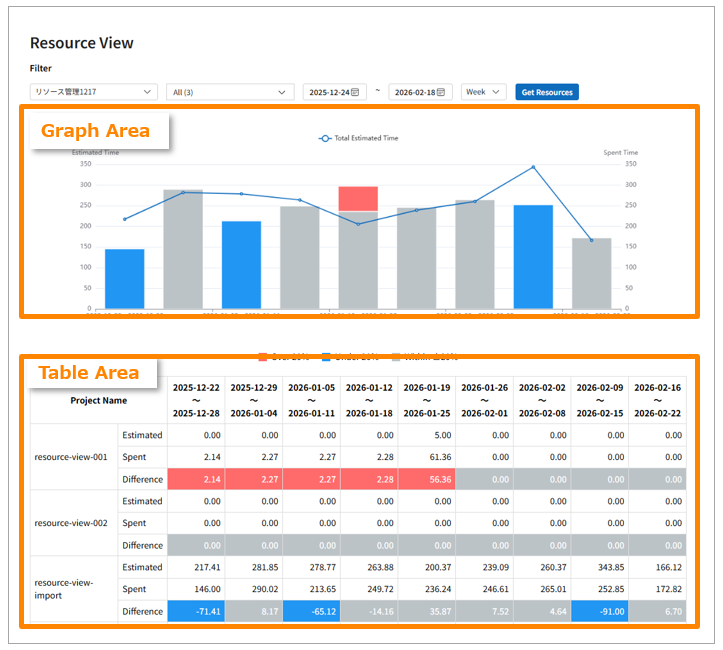This screenshot has width=723, height=650.
Task: Click the Total Estimated Time legend marker
Action: click(325, 138)
